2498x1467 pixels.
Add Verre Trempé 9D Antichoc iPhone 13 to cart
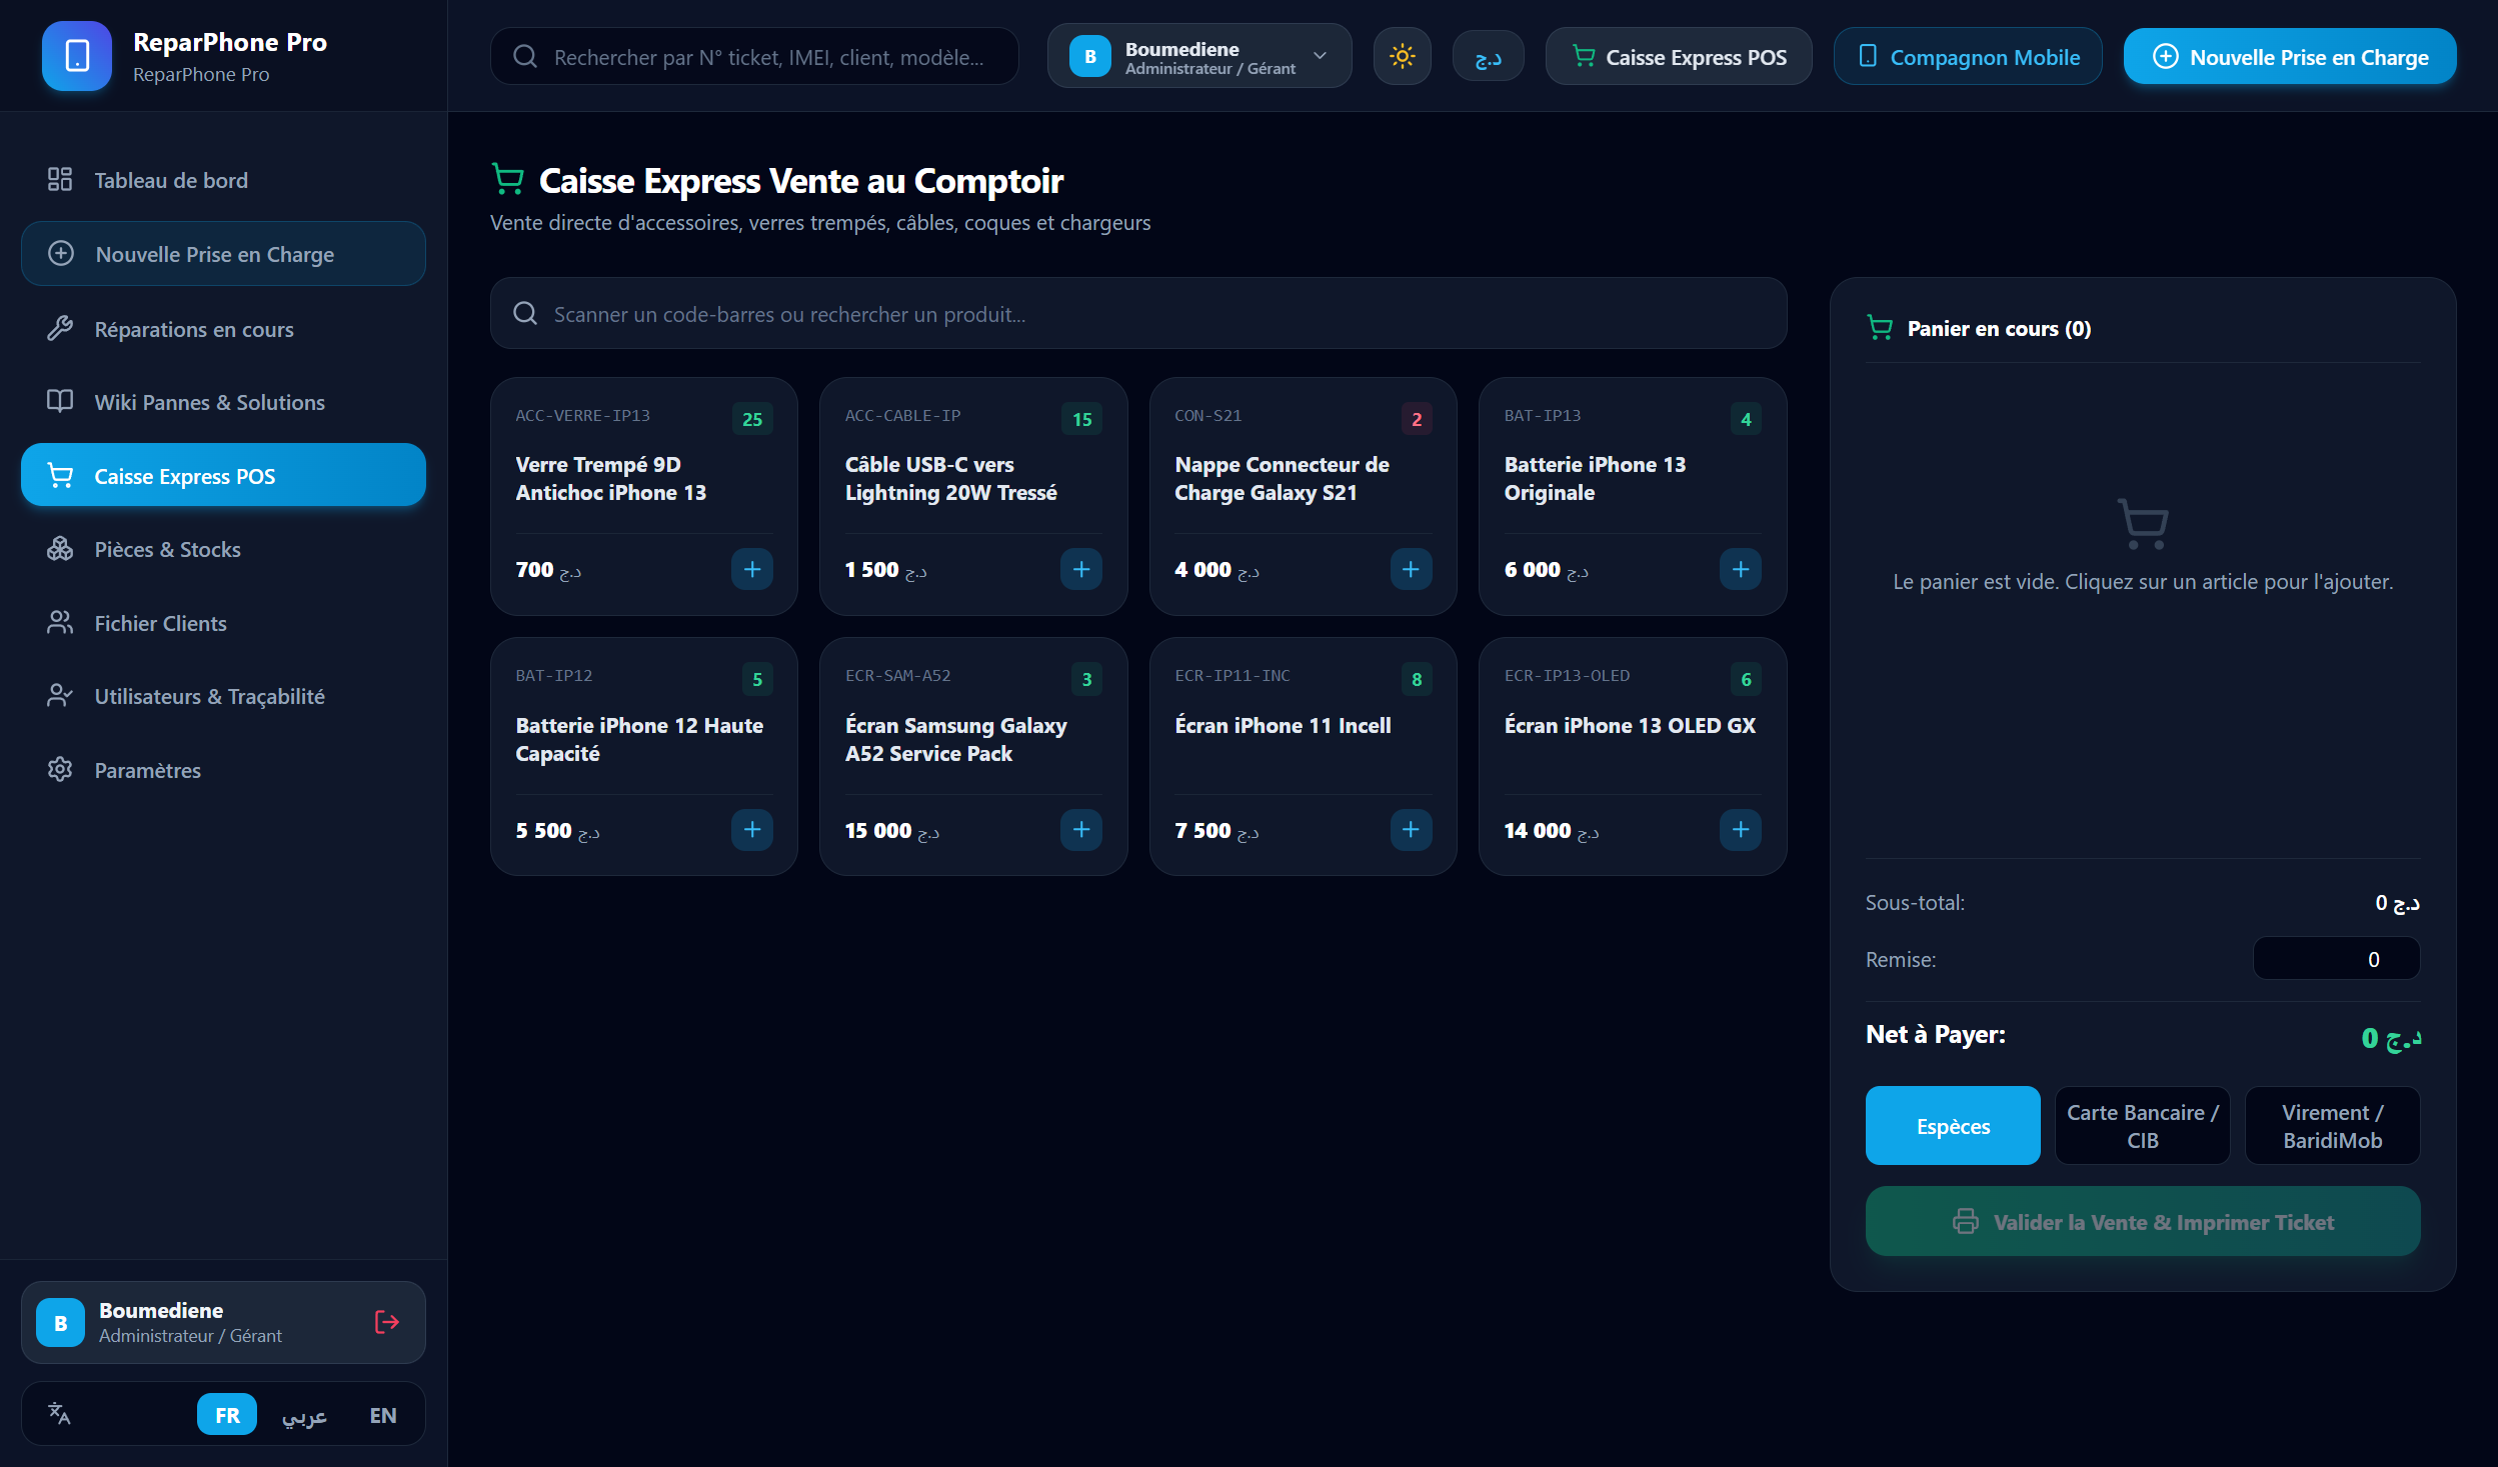click(752, 569)
